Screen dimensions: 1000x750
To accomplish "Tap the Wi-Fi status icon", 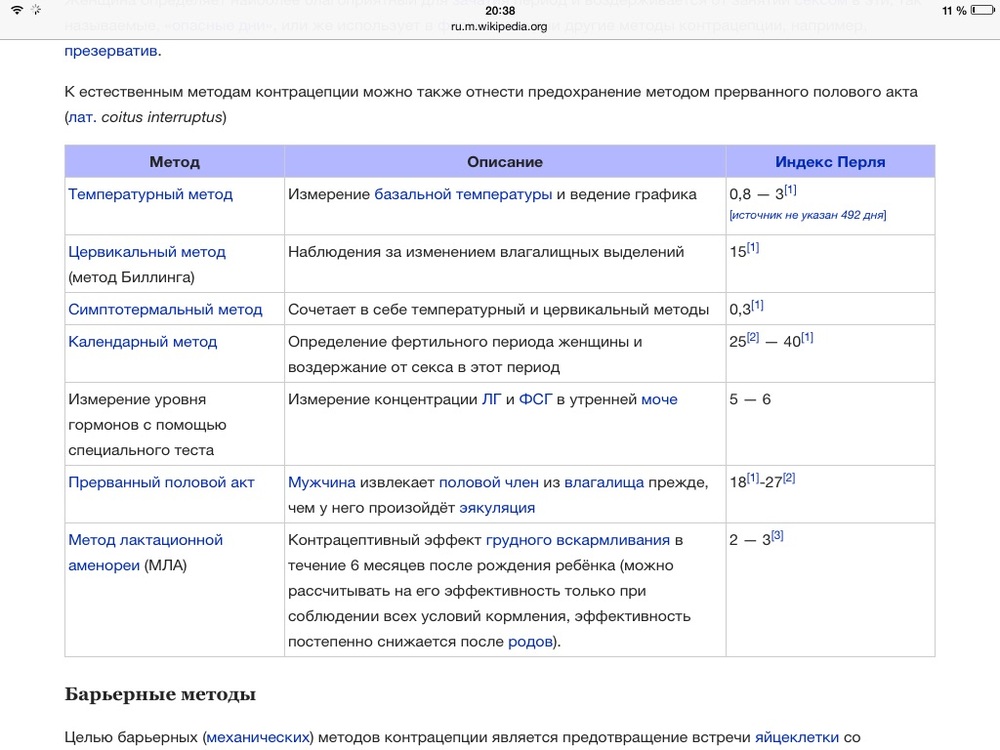I will tap(17, 10).
